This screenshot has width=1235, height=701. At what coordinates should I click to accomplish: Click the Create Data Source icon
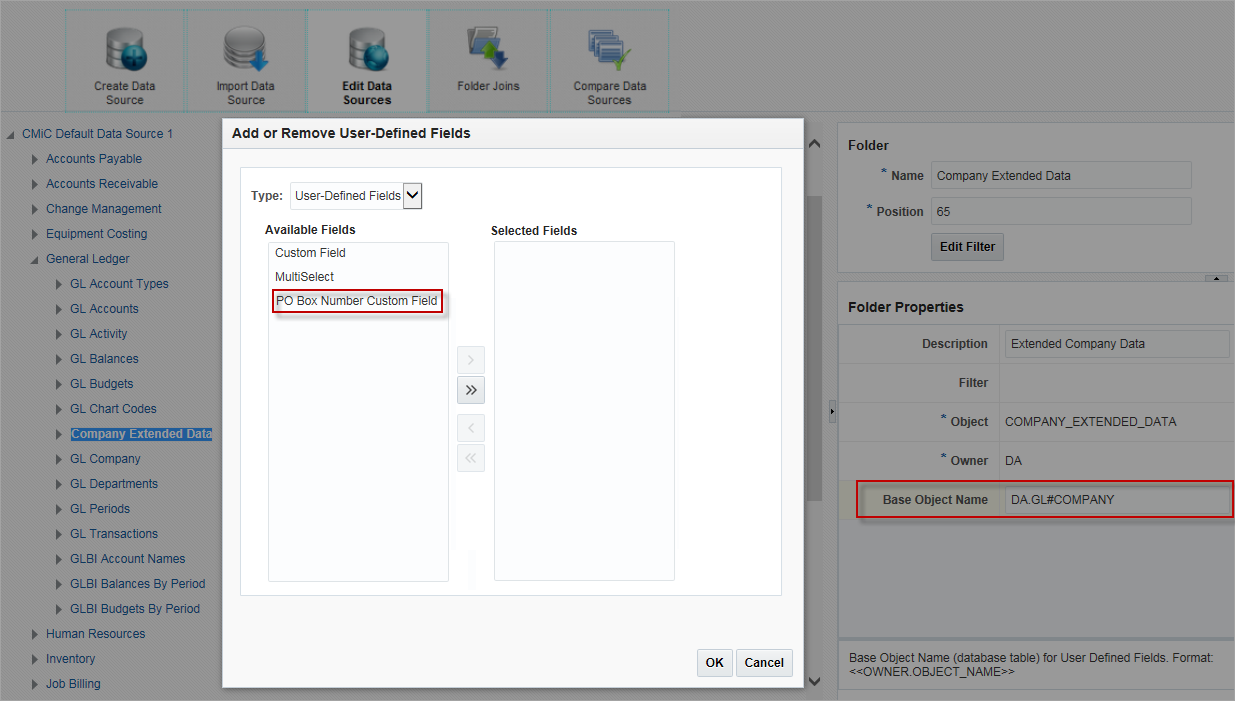(124, 60)
